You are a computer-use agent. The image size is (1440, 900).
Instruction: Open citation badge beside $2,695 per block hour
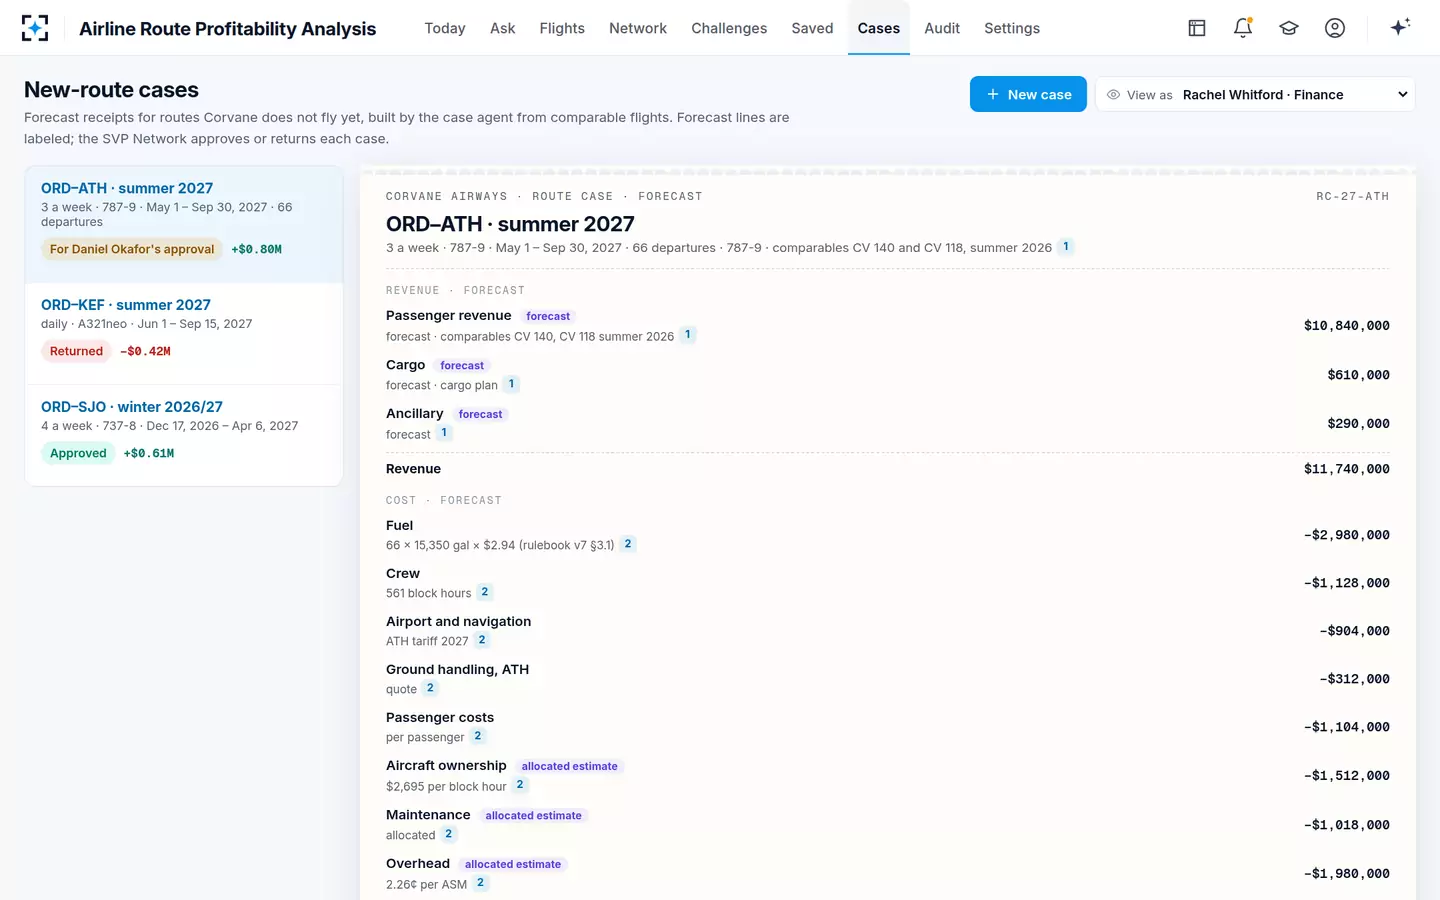pos(520,785)
